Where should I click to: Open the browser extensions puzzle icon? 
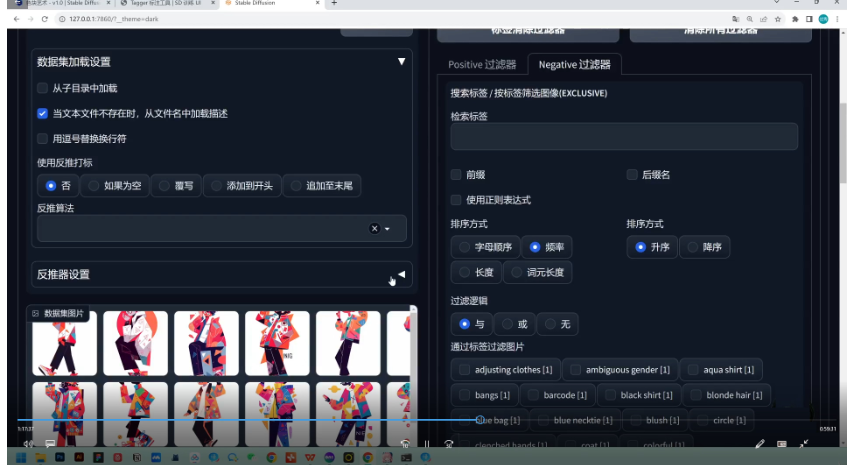[x=795, y=19]
